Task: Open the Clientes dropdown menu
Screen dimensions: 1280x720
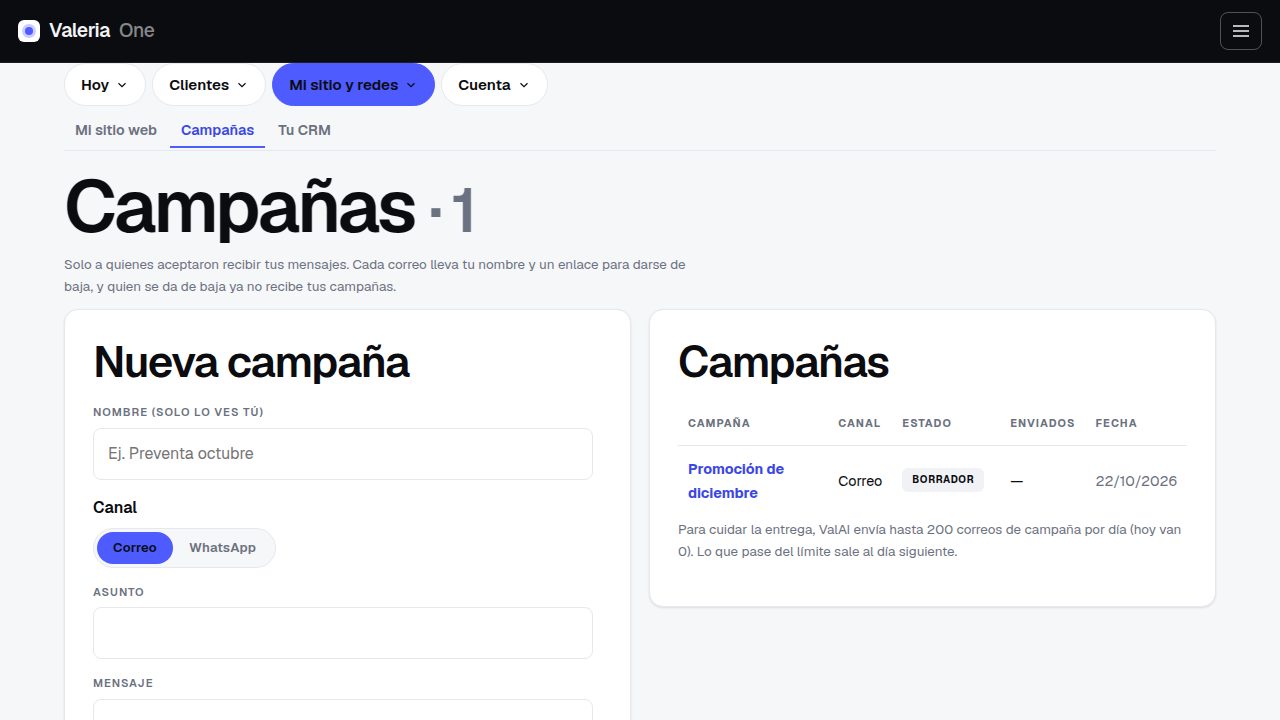Action: coord(209,85)
